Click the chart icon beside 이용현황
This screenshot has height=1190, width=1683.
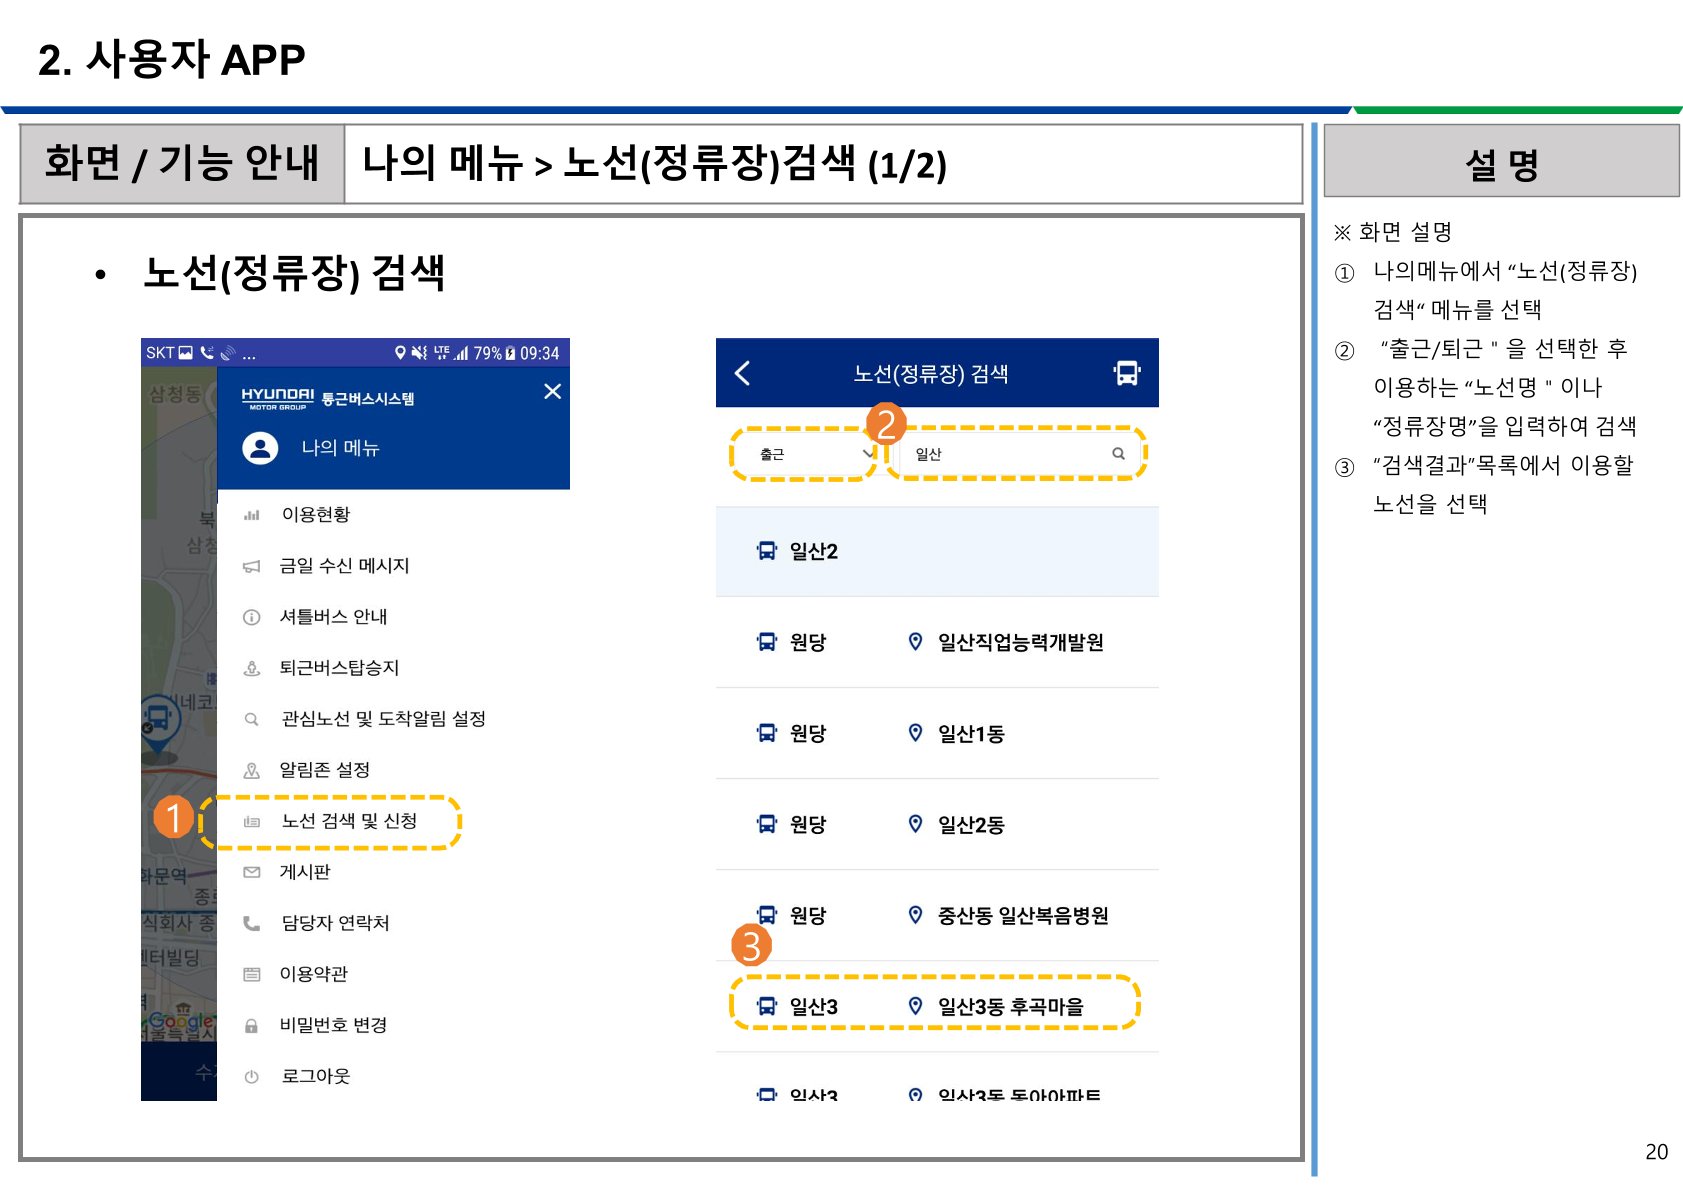tap(252, 515)
